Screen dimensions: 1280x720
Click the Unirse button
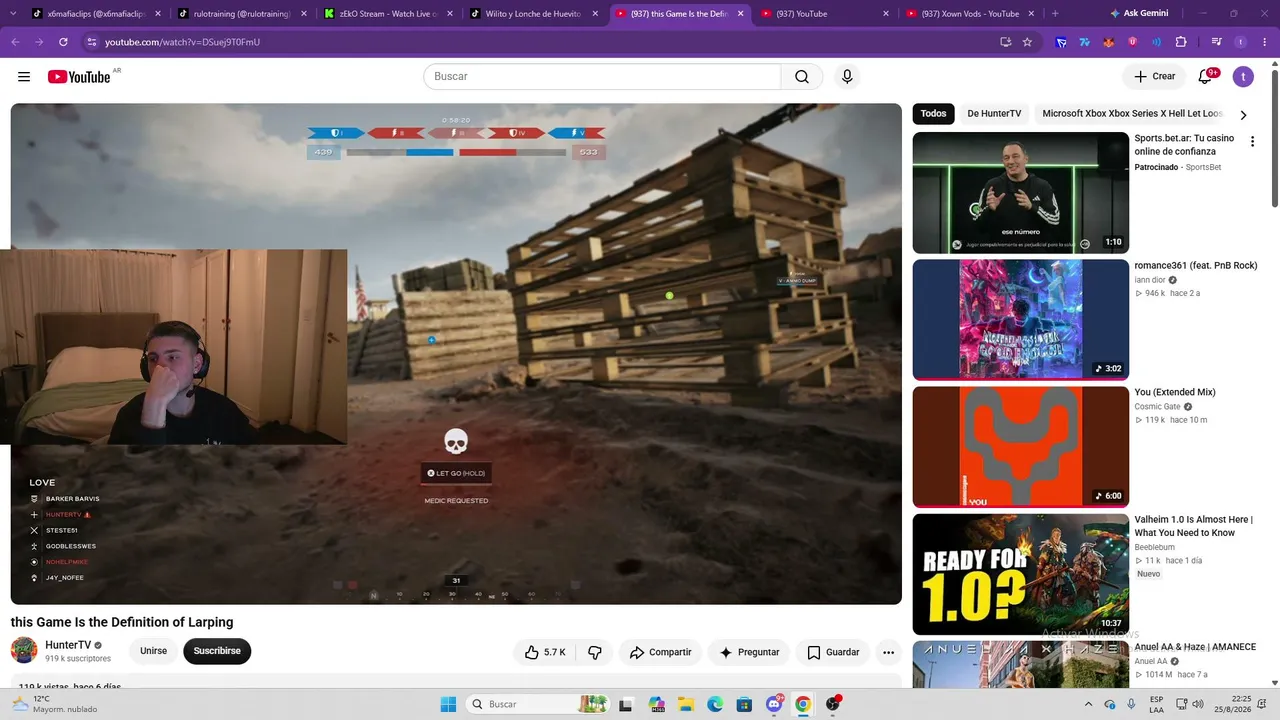(x=154, y=651)
